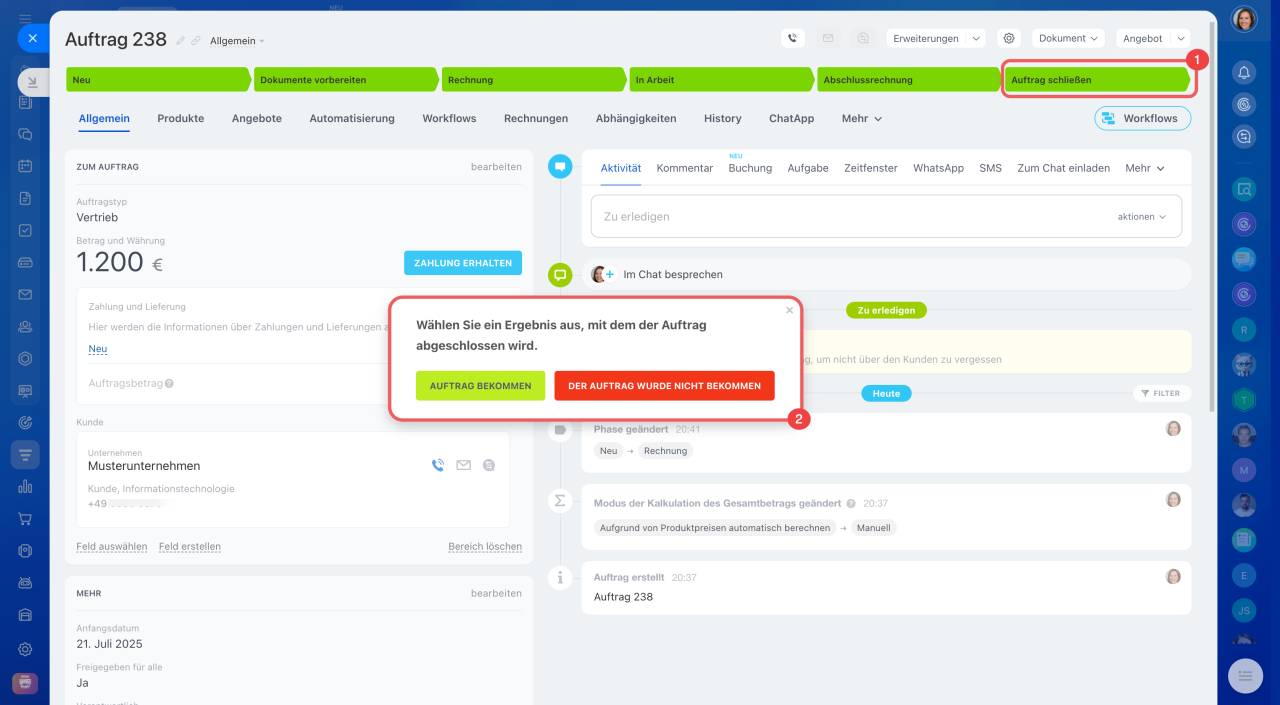Viewport: 1280px width, 705px height.
Task: Call Musterunternehmen using the phone icon
Action: coord(438,465)
